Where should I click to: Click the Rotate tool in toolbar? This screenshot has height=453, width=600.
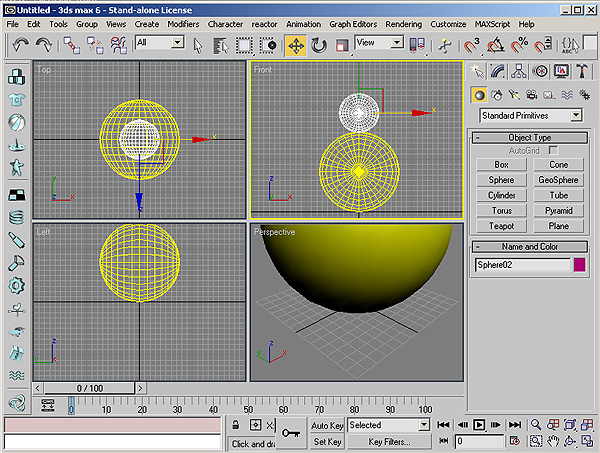coord(319,45)
